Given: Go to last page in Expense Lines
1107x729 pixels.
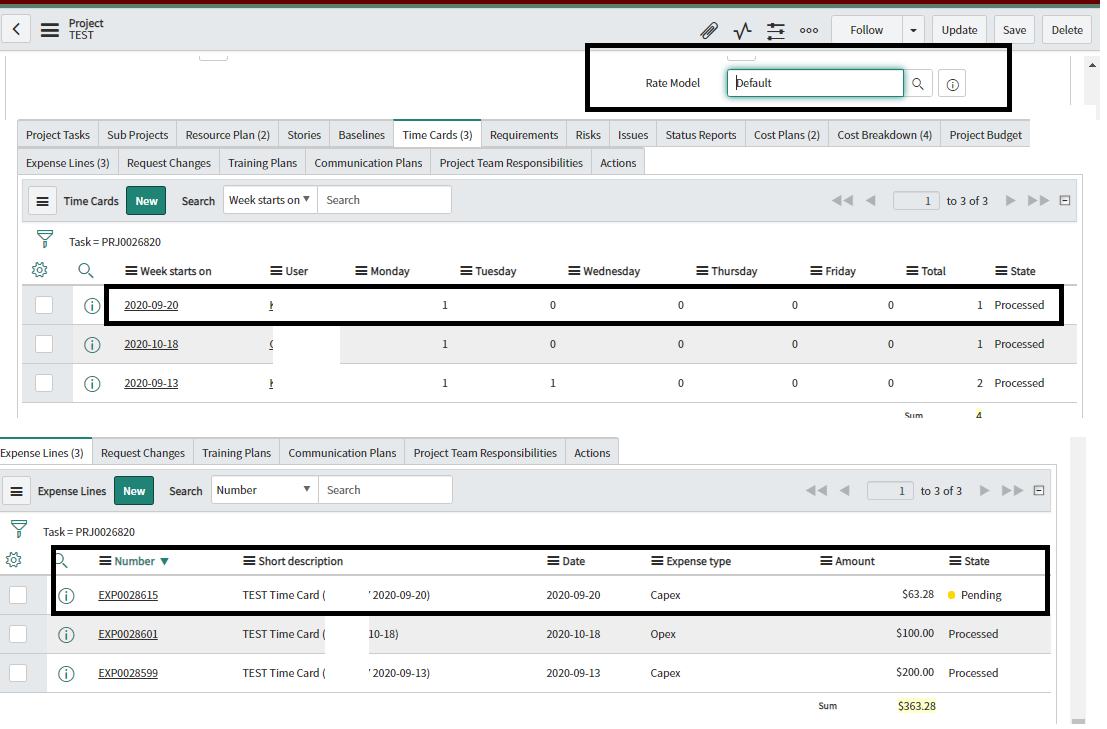Looking at the screenshot, I should pyautogui.click(x=1012, y=490).
